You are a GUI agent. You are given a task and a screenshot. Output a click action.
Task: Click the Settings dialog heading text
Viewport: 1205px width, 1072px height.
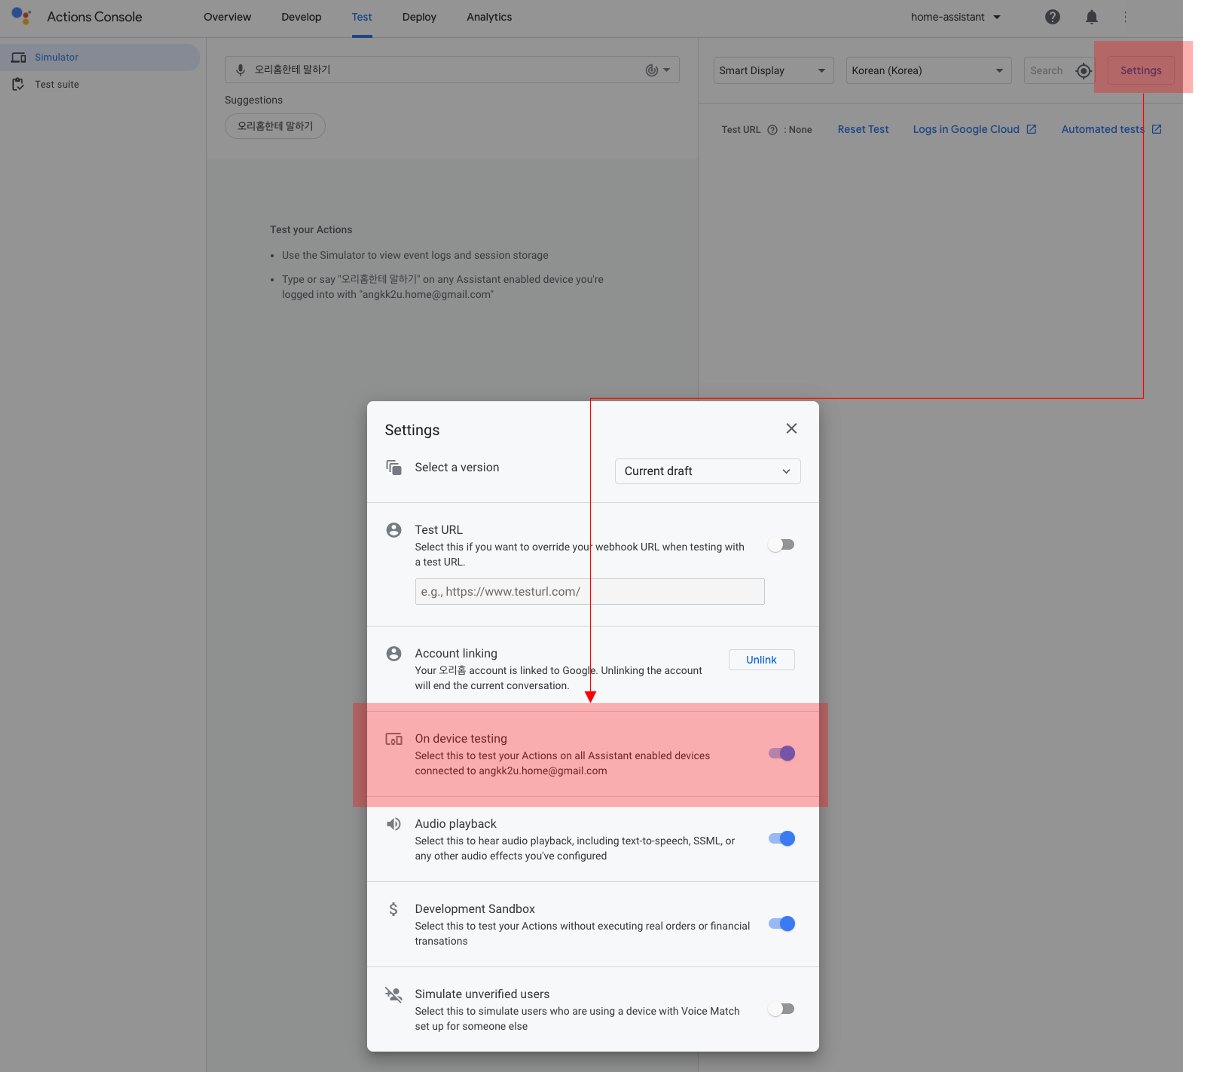(412, 430)
